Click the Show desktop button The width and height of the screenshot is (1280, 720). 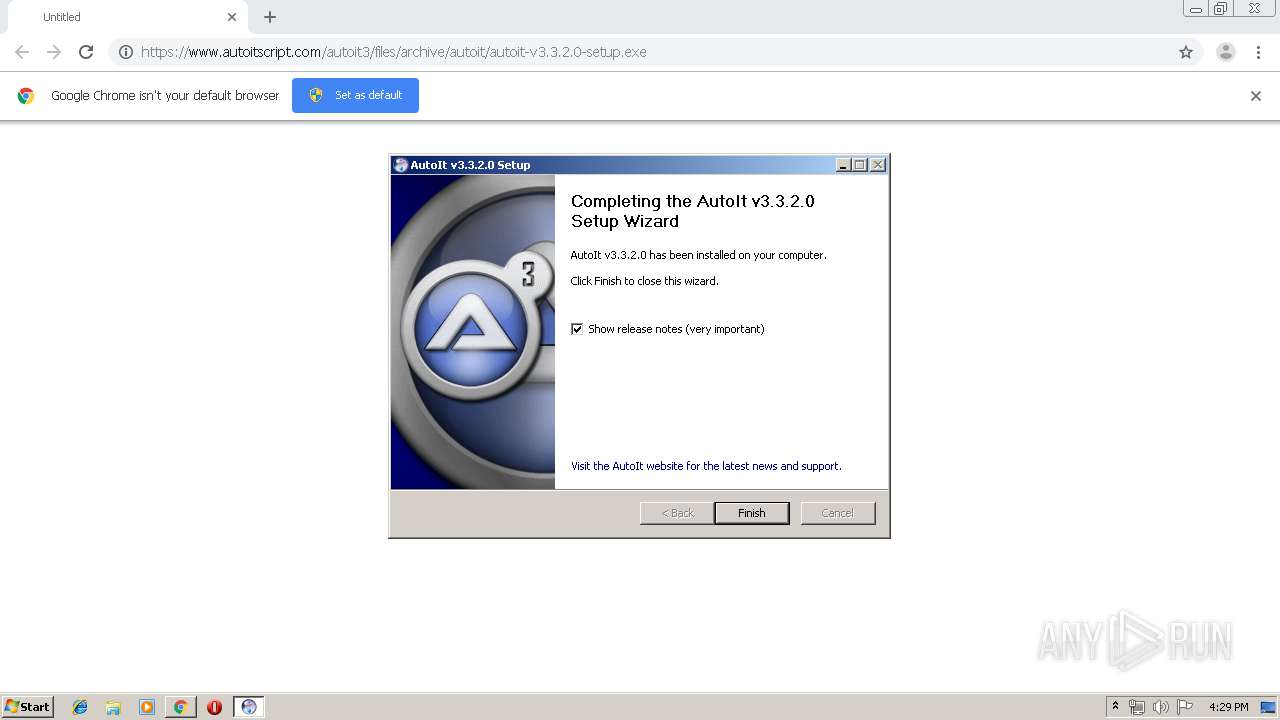click(1270, 707)
